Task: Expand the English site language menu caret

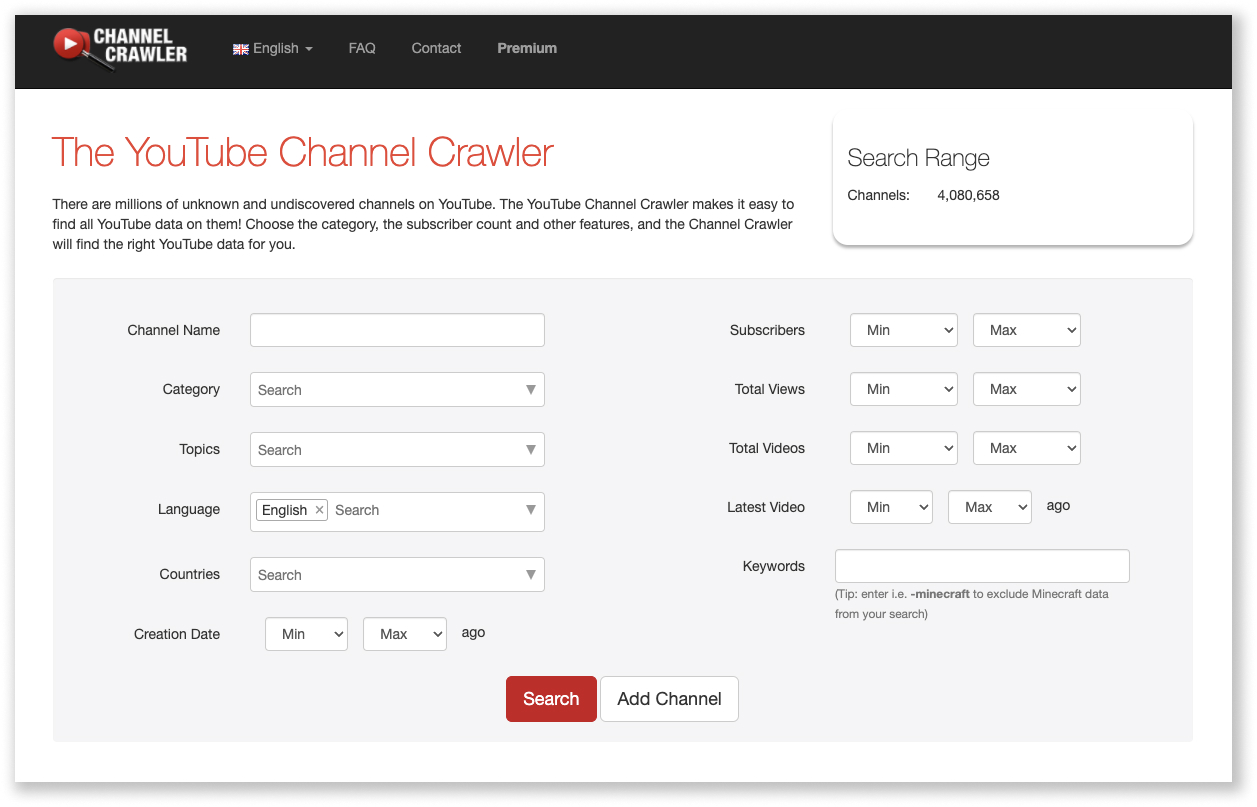Action: 309,47
